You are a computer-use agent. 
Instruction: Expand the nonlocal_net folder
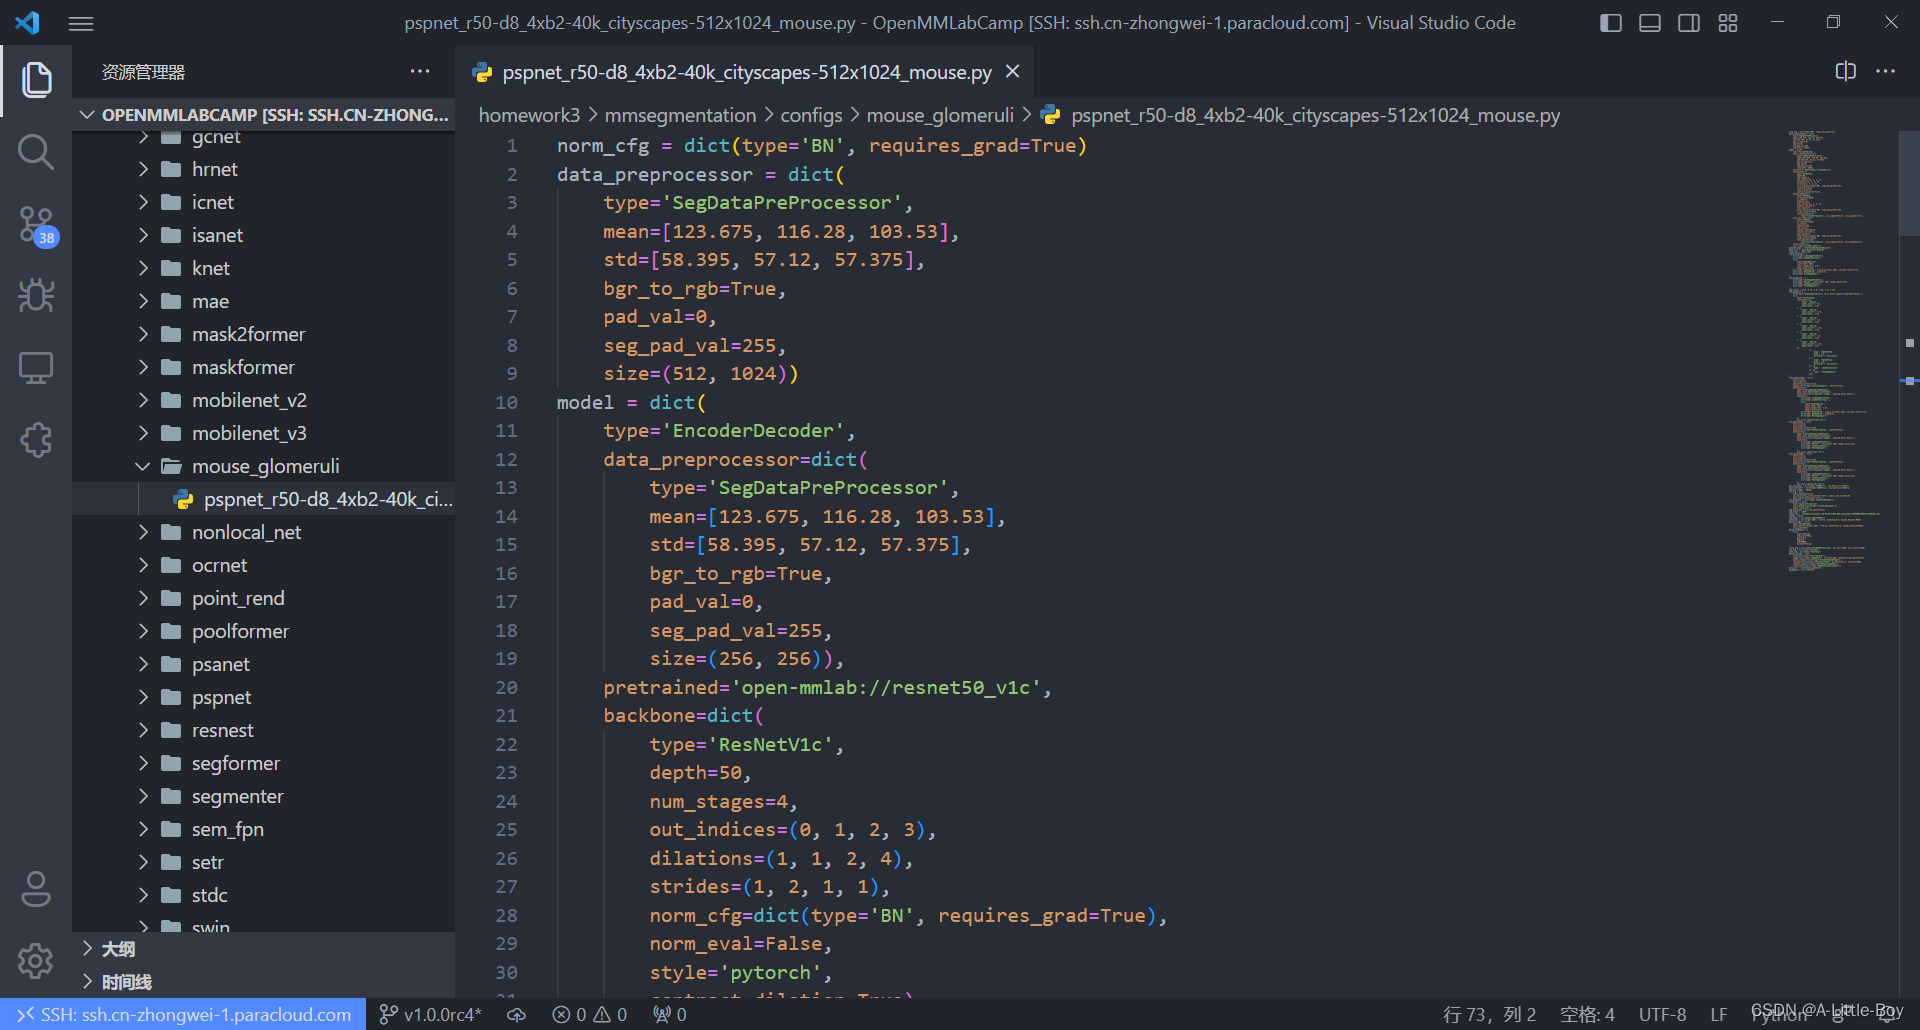[265, 532]
